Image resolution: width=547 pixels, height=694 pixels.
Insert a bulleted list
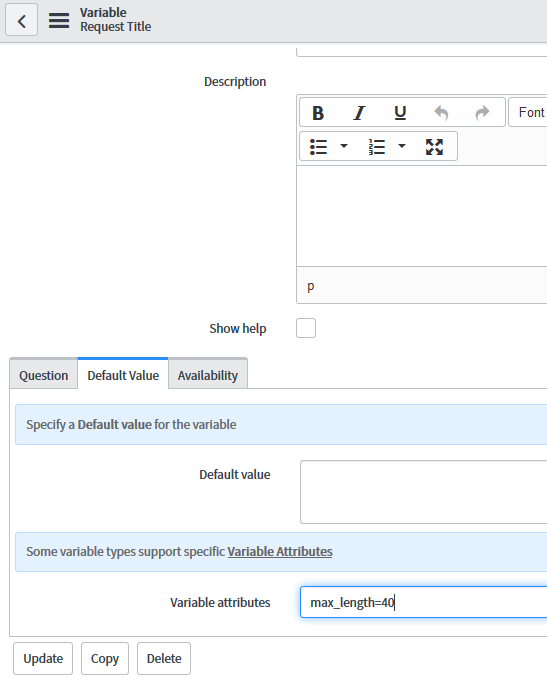pyautogui.click(x=319, y=147)
